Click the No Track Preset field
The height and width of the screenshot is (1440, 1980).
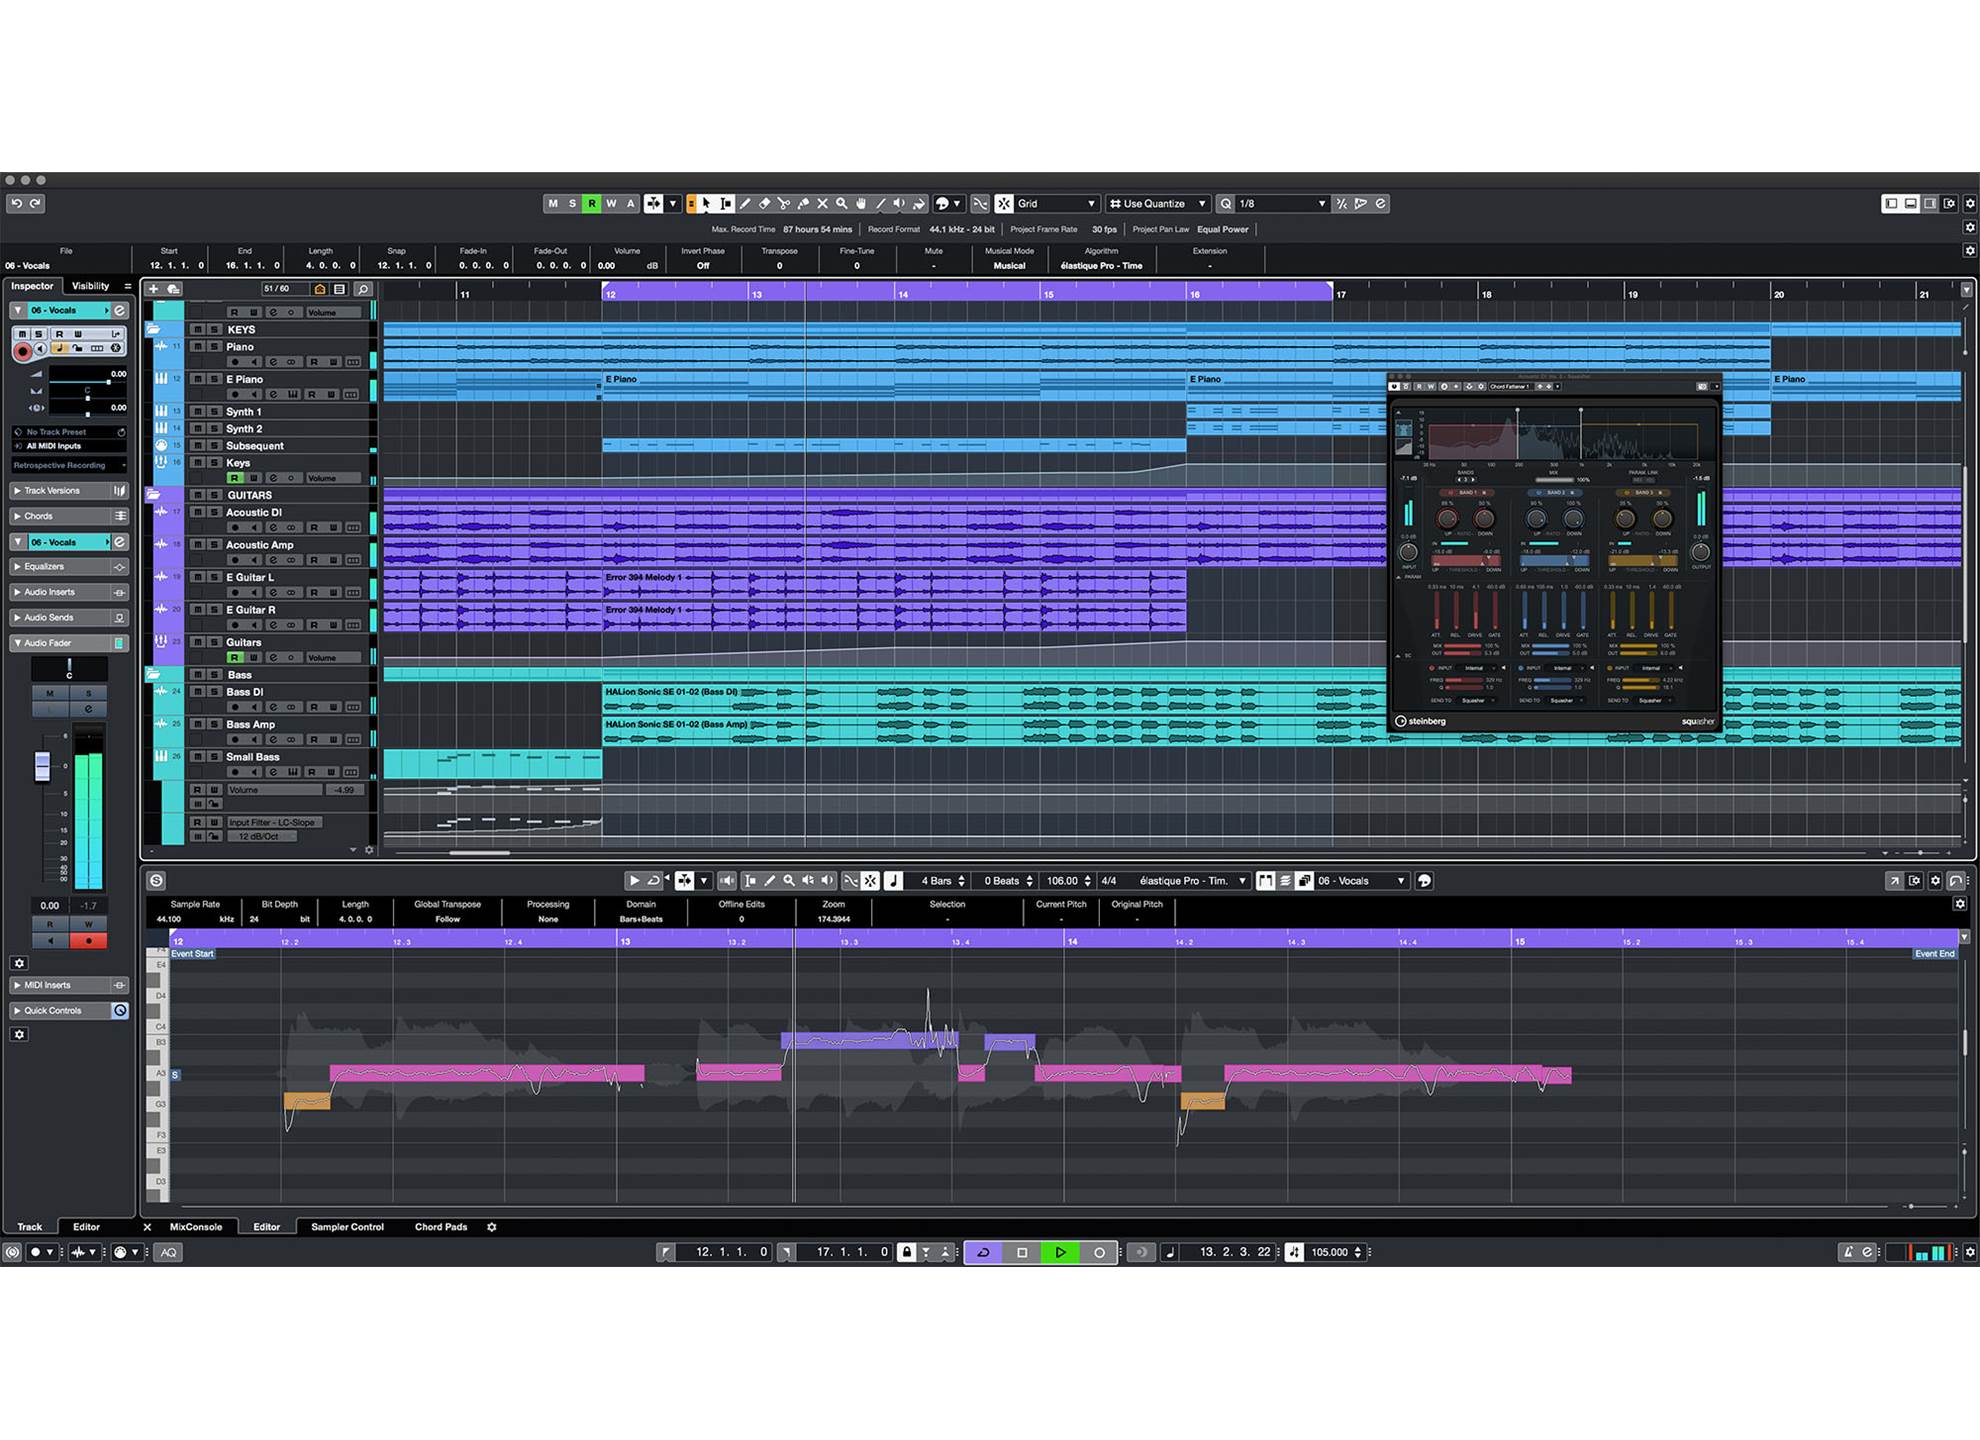[x=69, y=432]
